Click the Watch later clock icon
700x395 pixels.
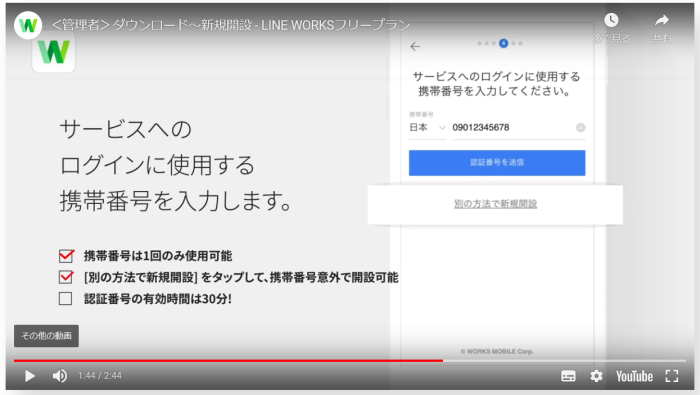pyautogui.click(x=611, y=20)
